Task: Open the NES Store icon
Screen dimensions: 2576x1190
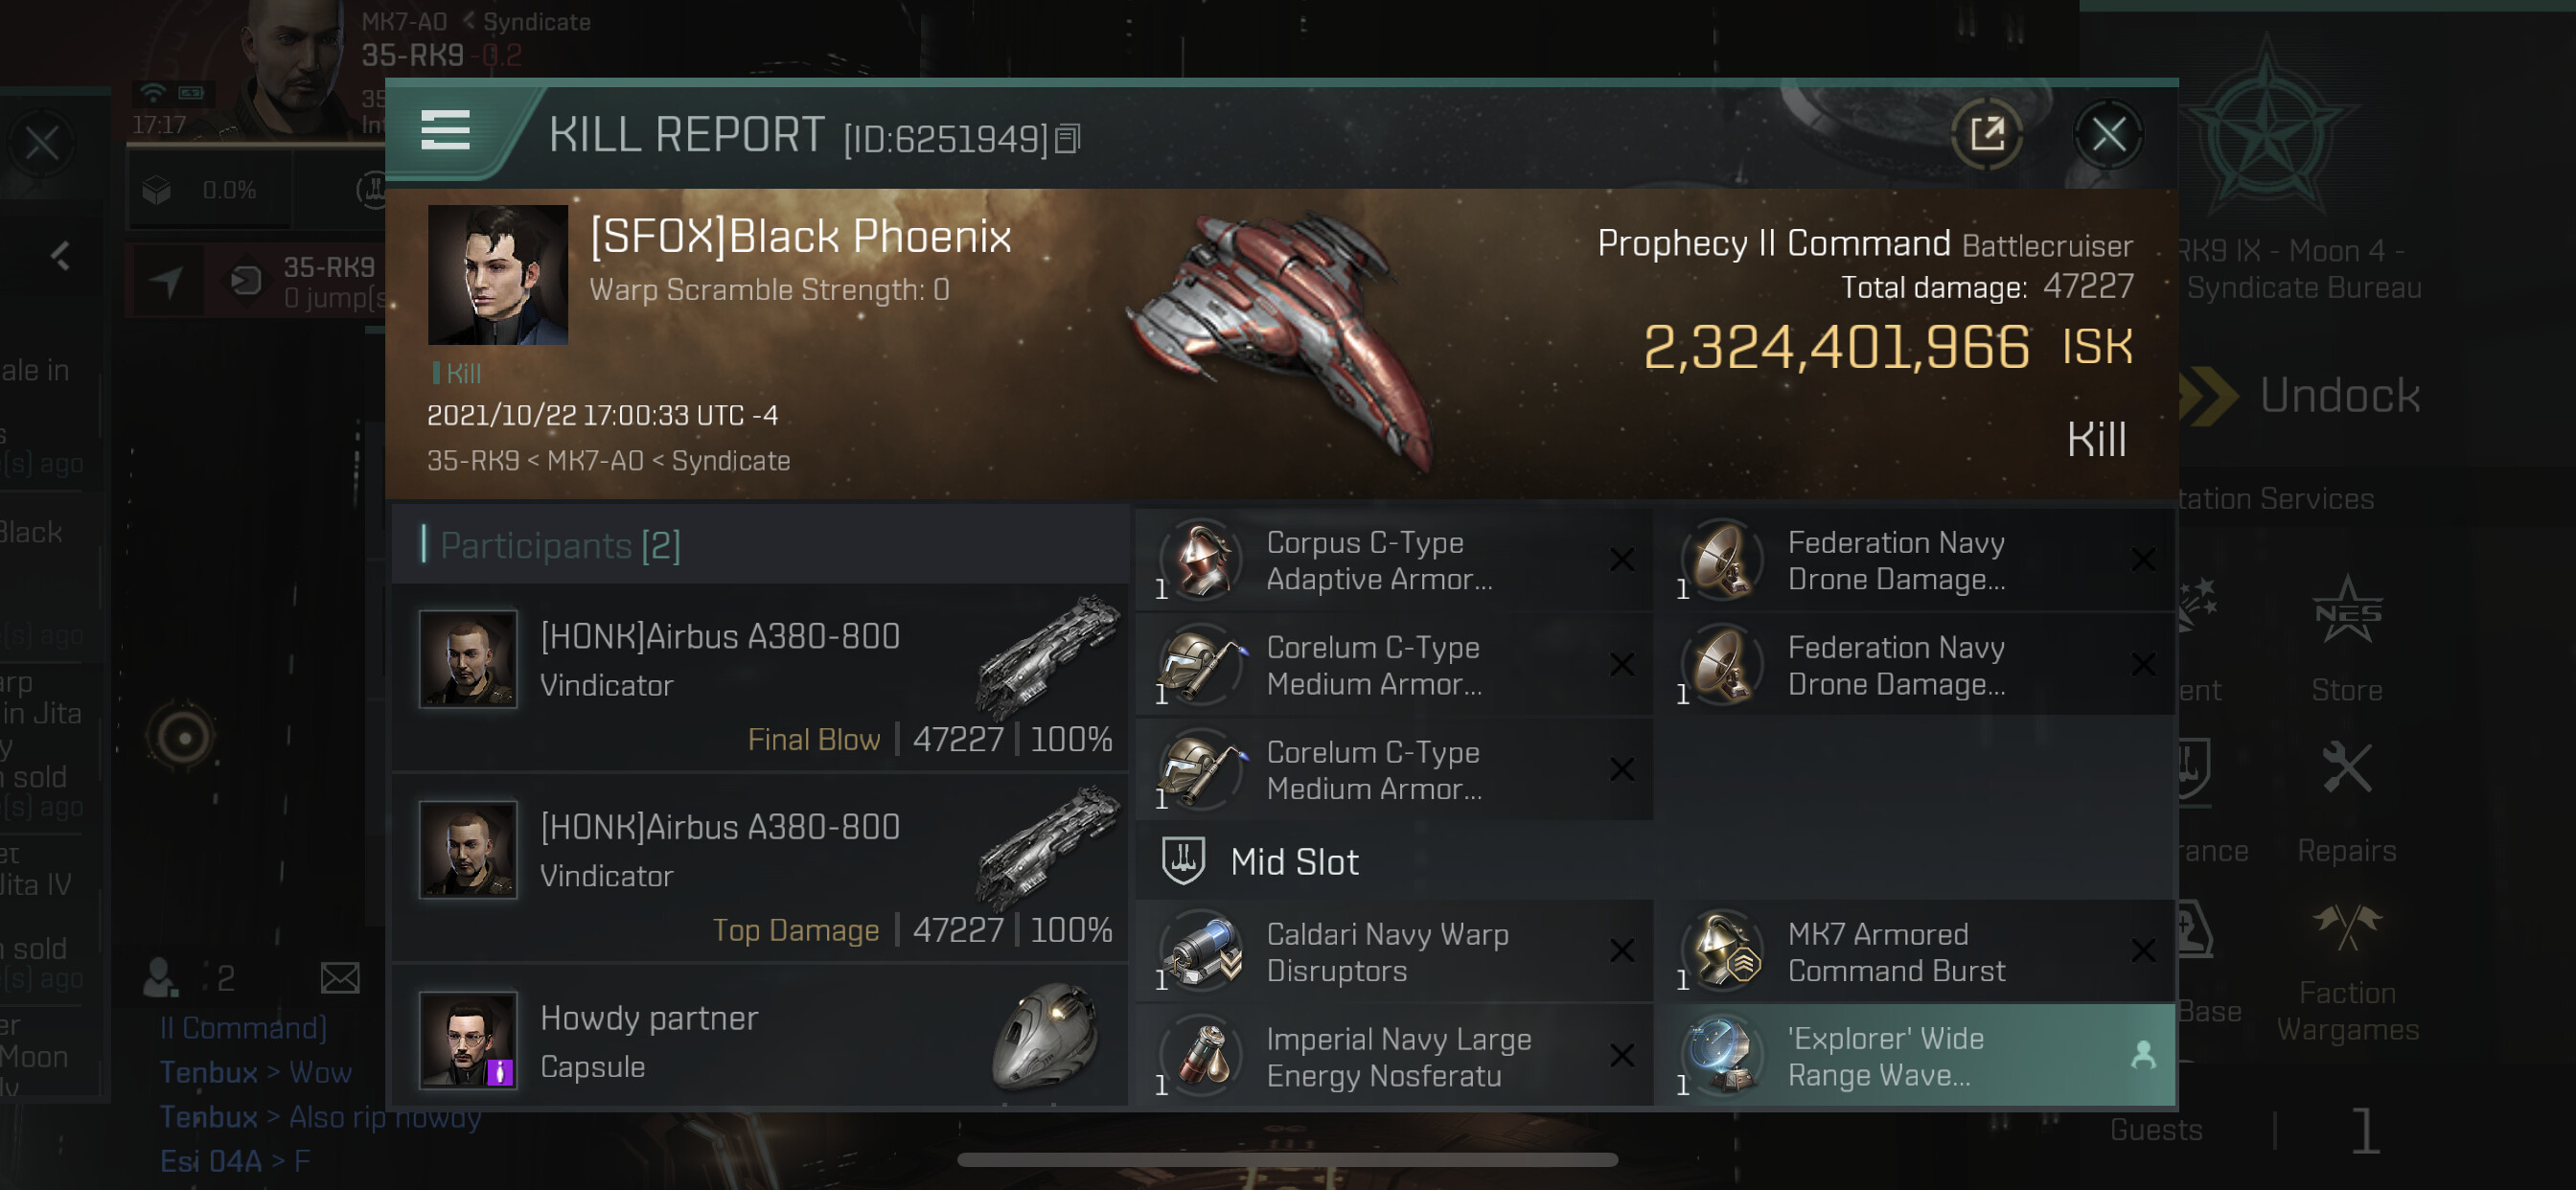Action: (x=2346, y=638)
